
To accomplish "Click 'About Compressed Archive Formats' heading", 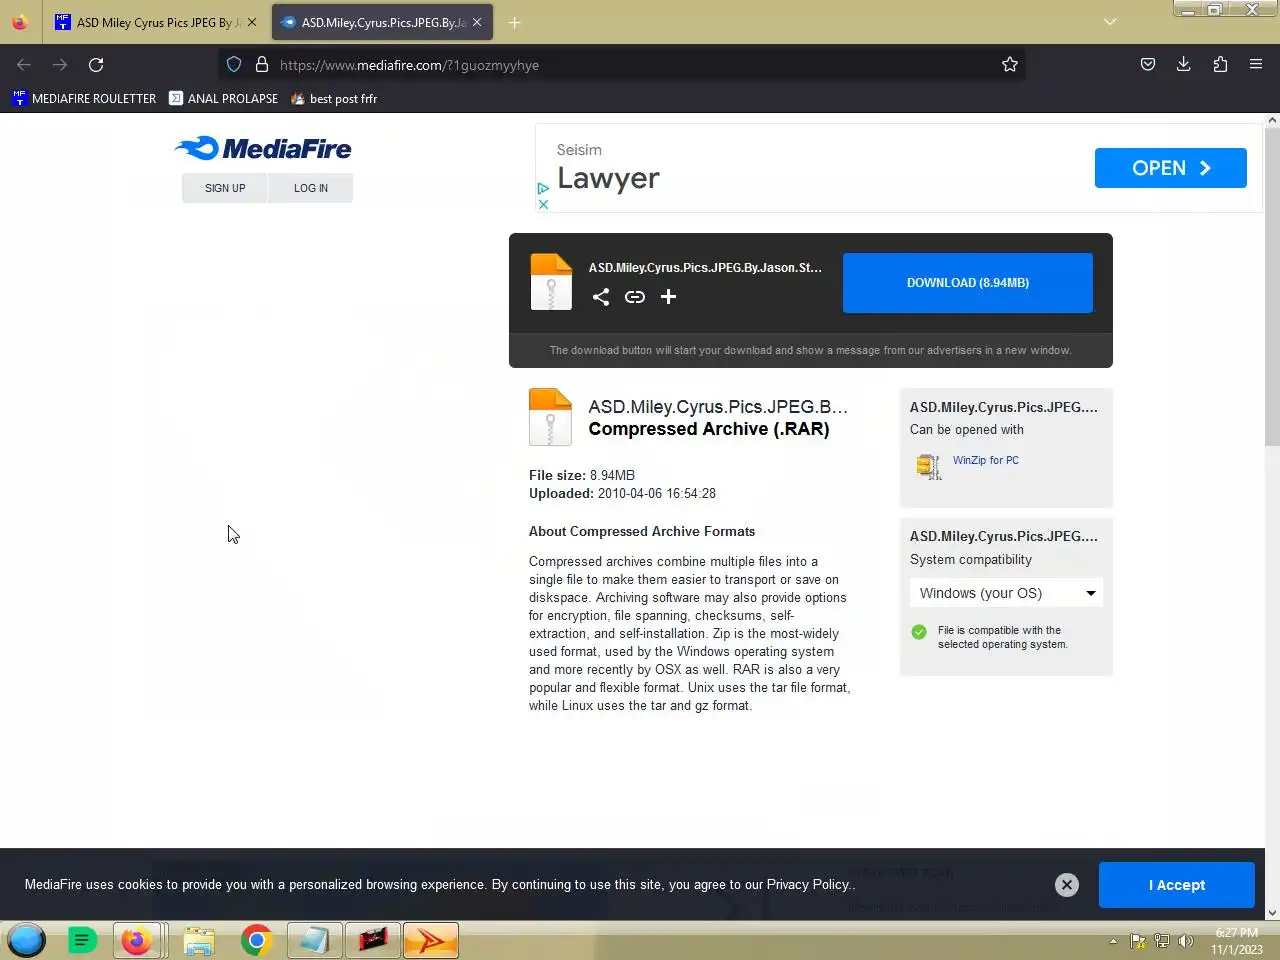I will [x=642, y=531].
